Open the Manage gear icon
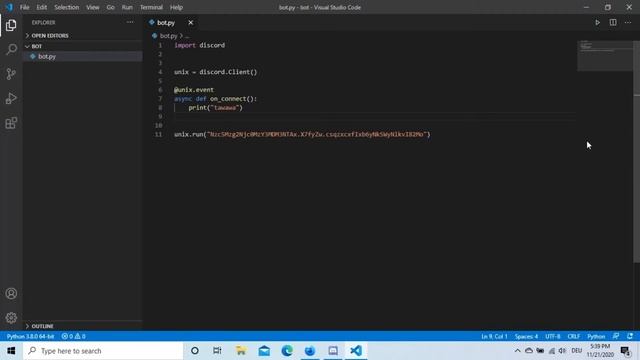This screenshot has width=640, height=360. pyautogui.click(x=11, y=318)
